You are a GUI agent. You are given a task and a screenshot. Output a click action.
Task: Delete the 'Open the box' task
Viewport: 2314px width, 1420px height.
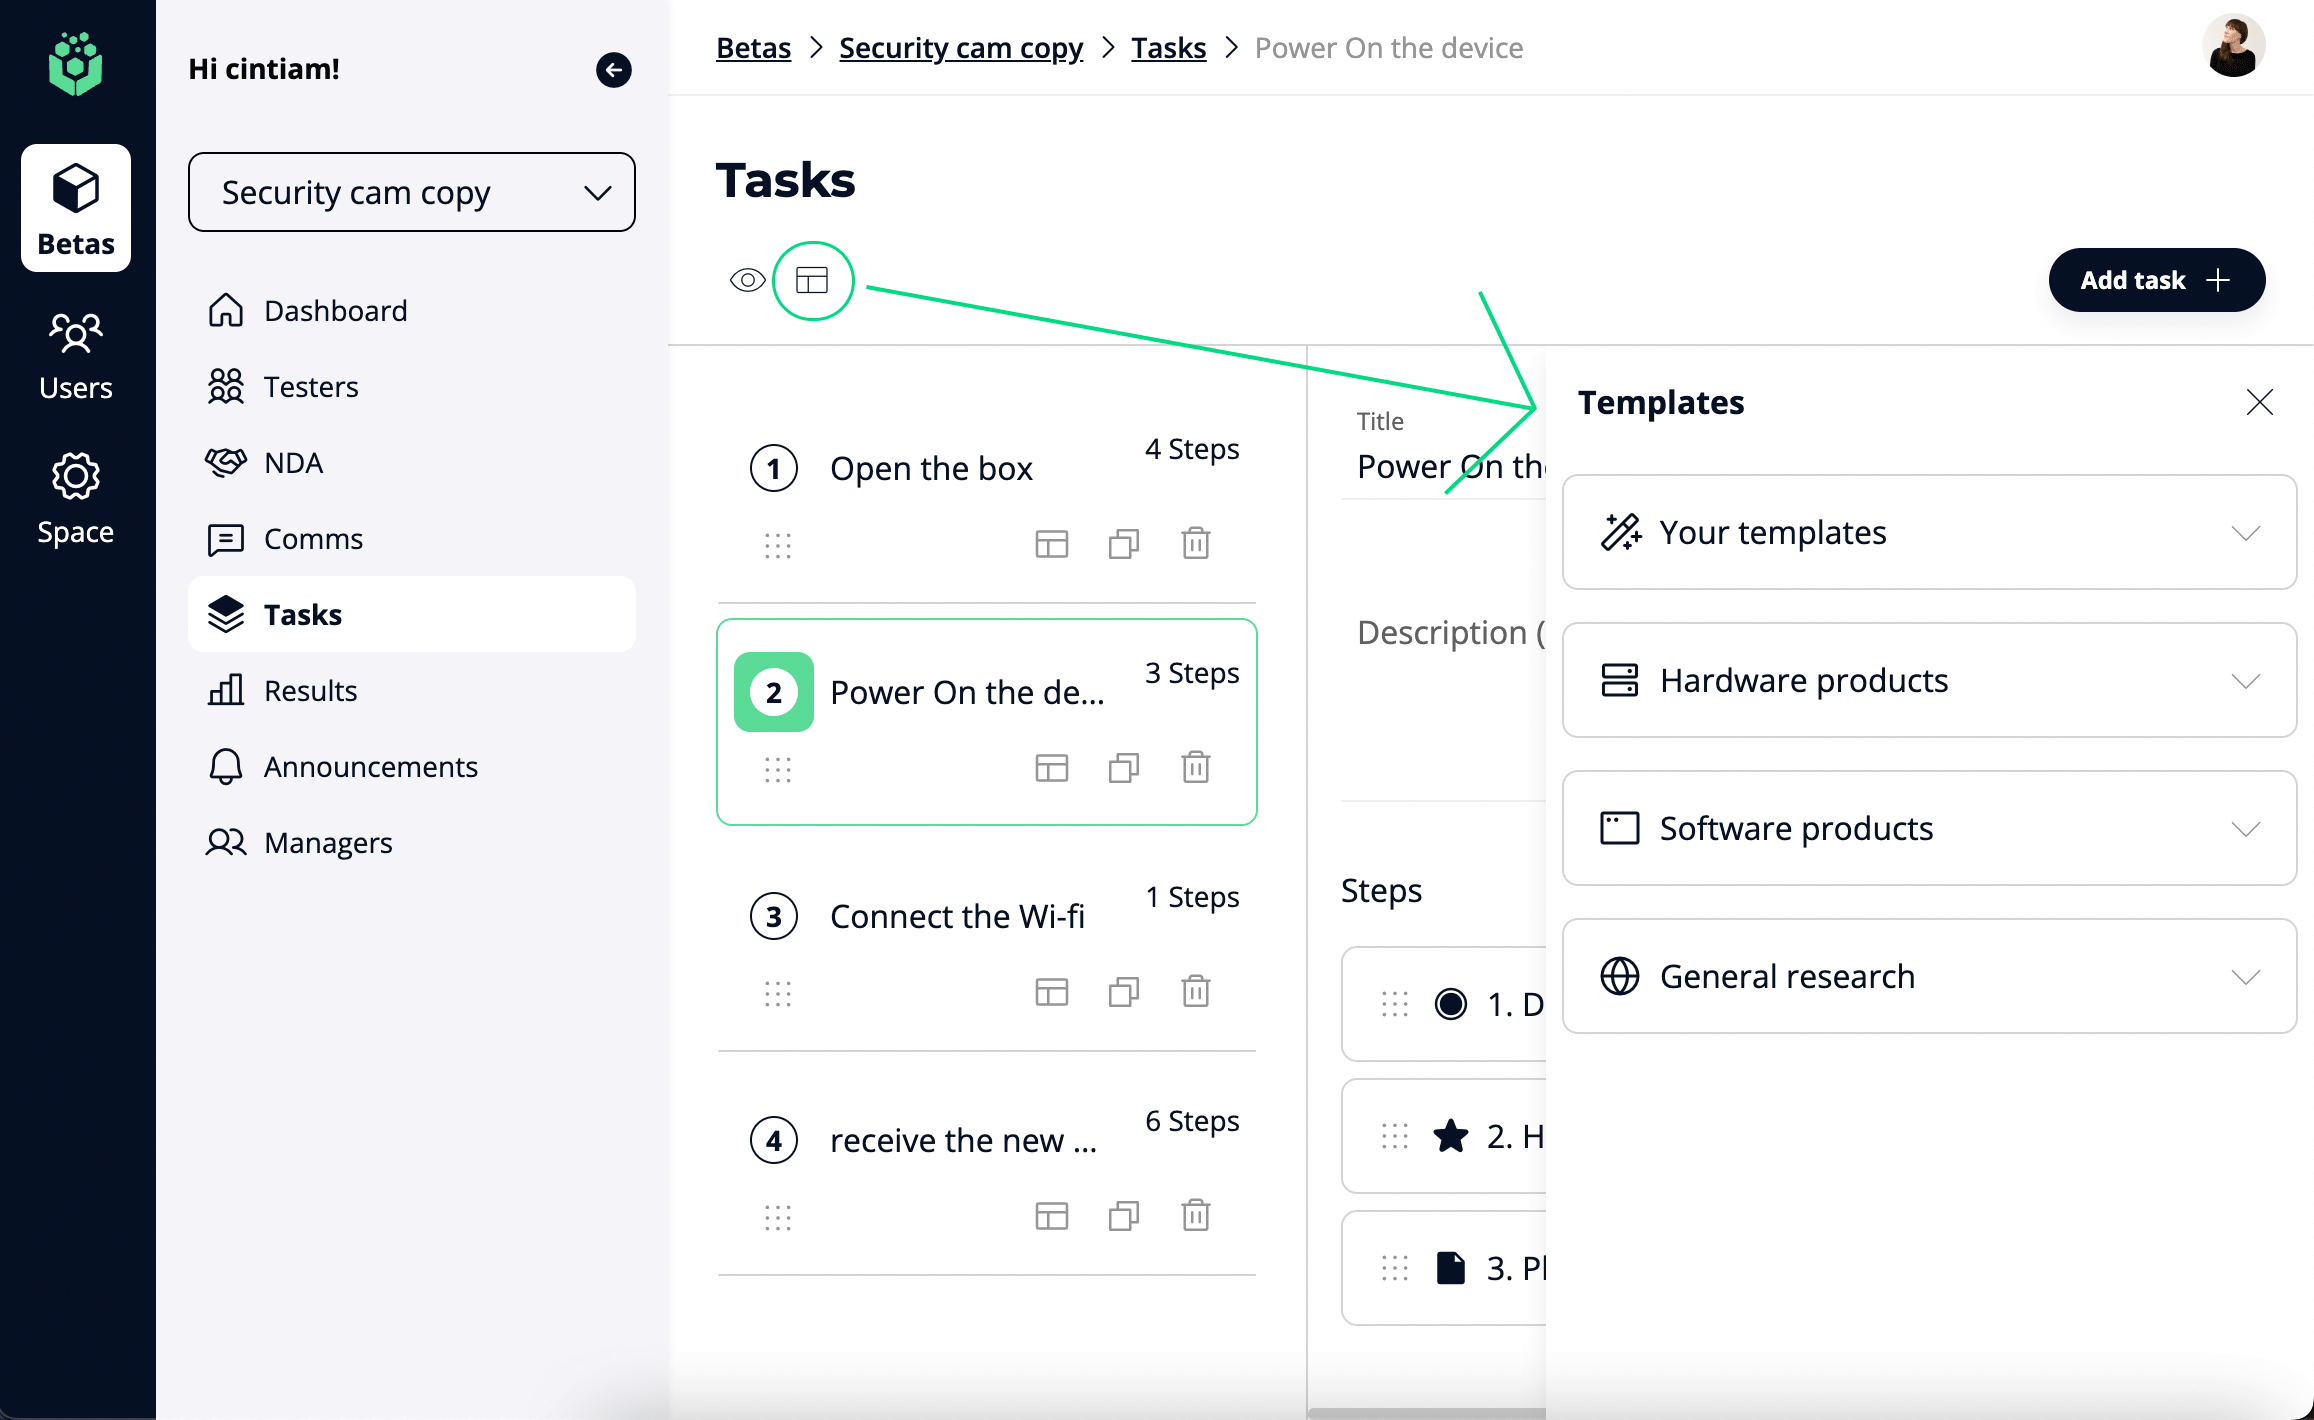point(1195,543)
